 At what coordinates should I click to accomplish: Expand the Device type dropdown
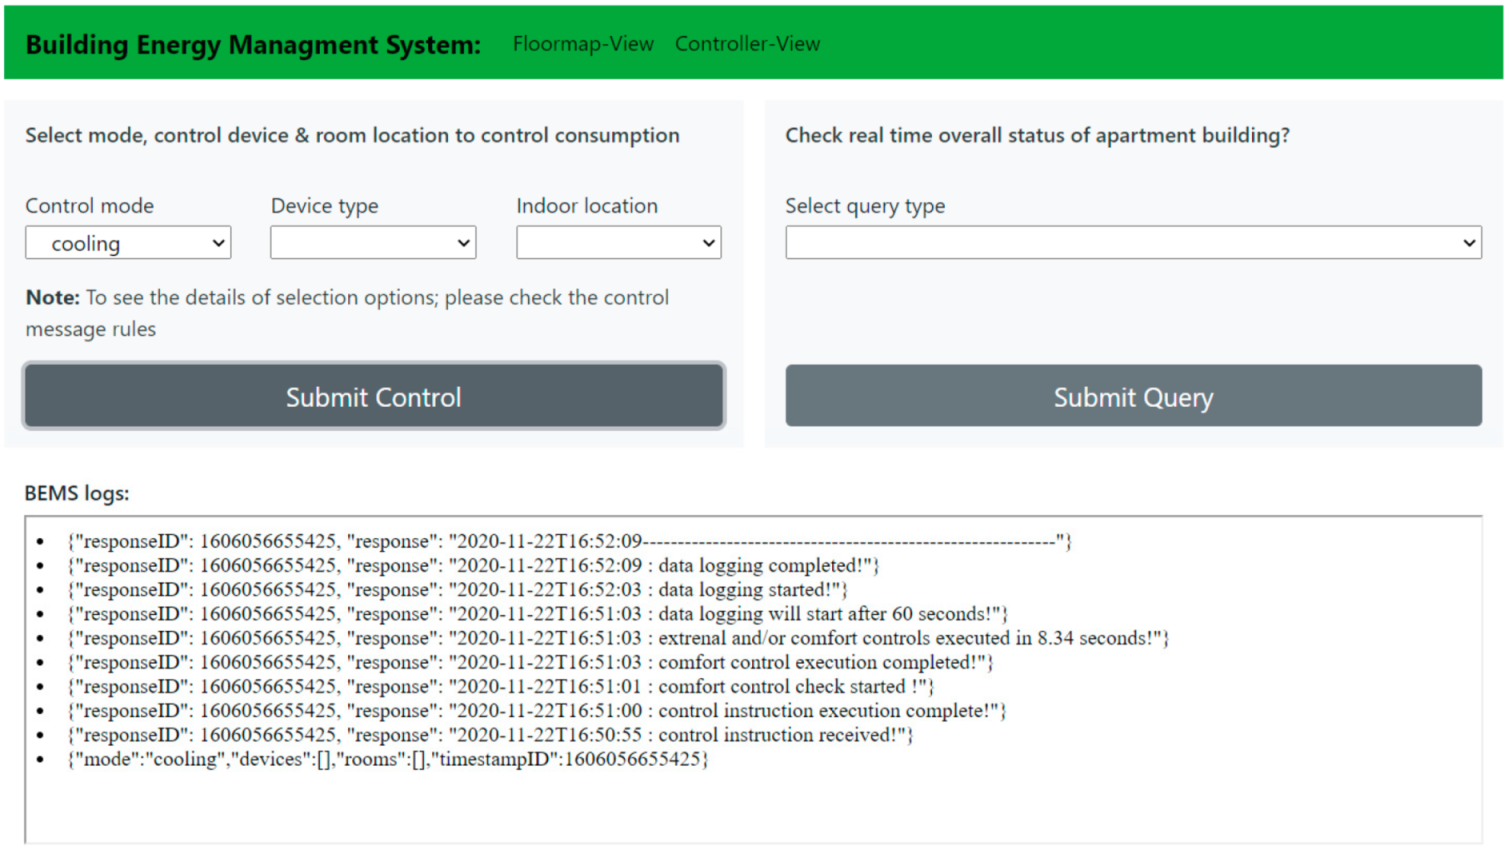[373, 243]
